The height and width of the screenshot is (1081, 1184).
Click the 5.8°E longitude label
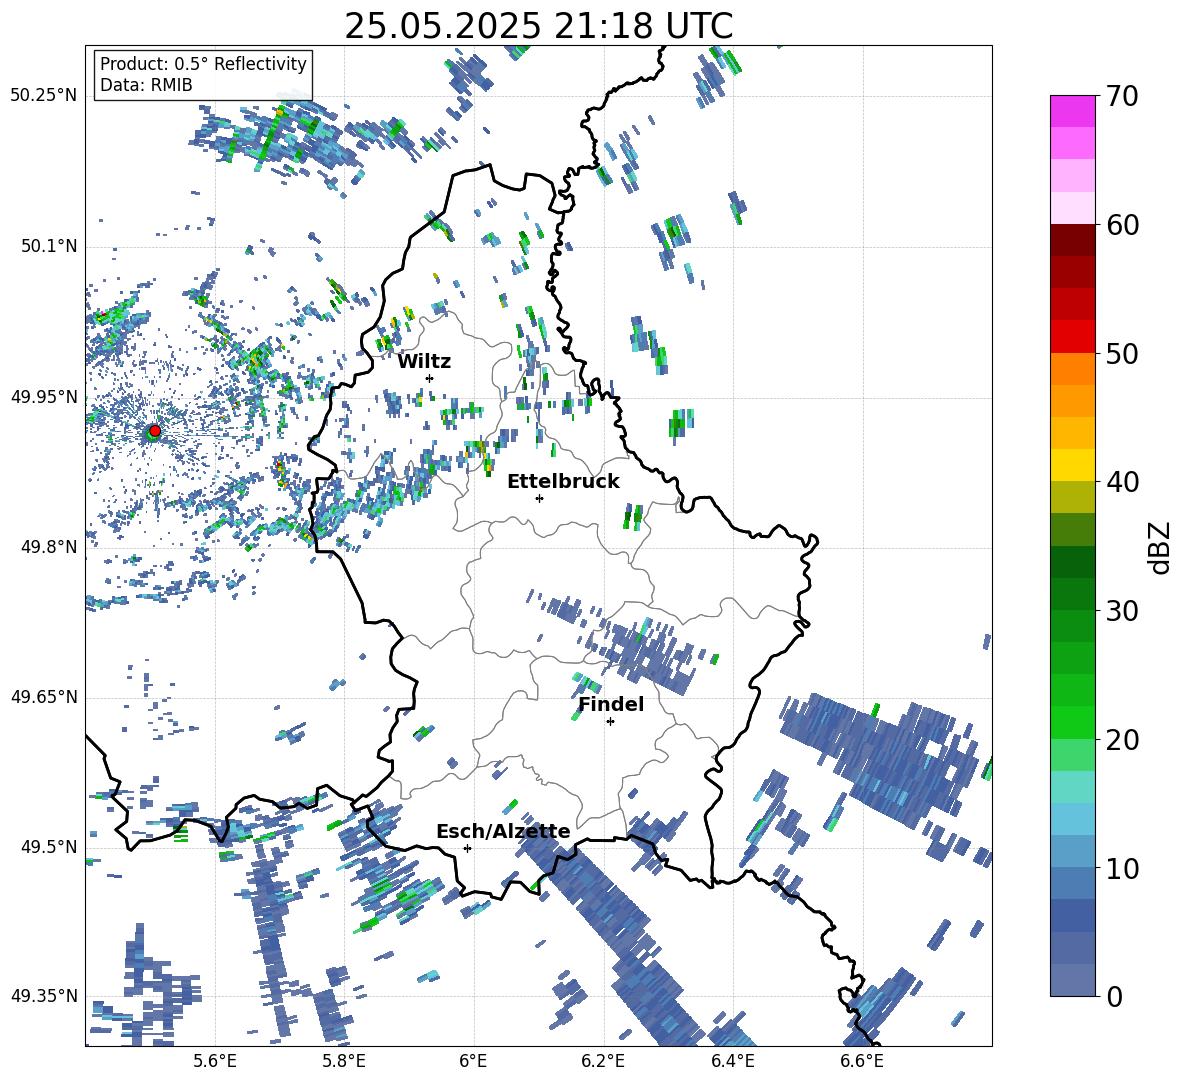[344, 1061]
